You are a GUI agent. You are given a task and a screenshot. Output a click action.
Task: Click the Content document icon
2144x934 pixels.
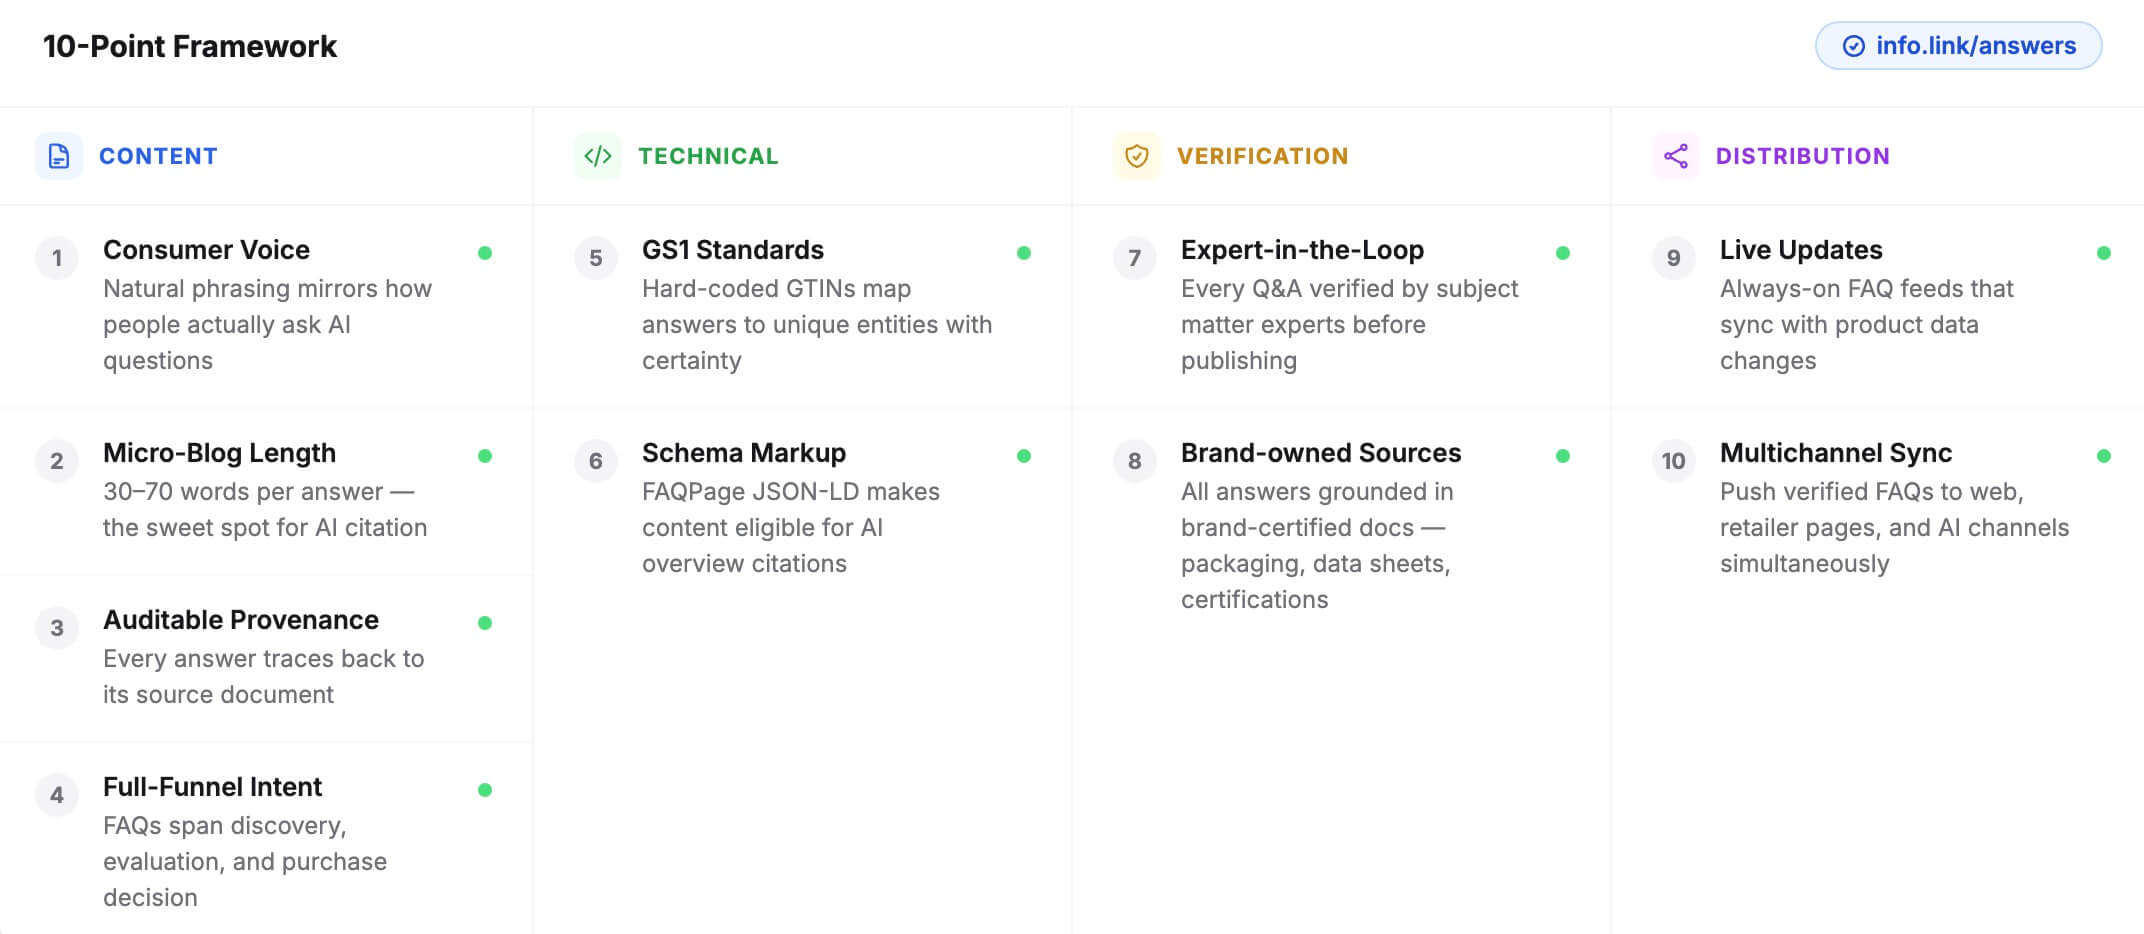59,156
